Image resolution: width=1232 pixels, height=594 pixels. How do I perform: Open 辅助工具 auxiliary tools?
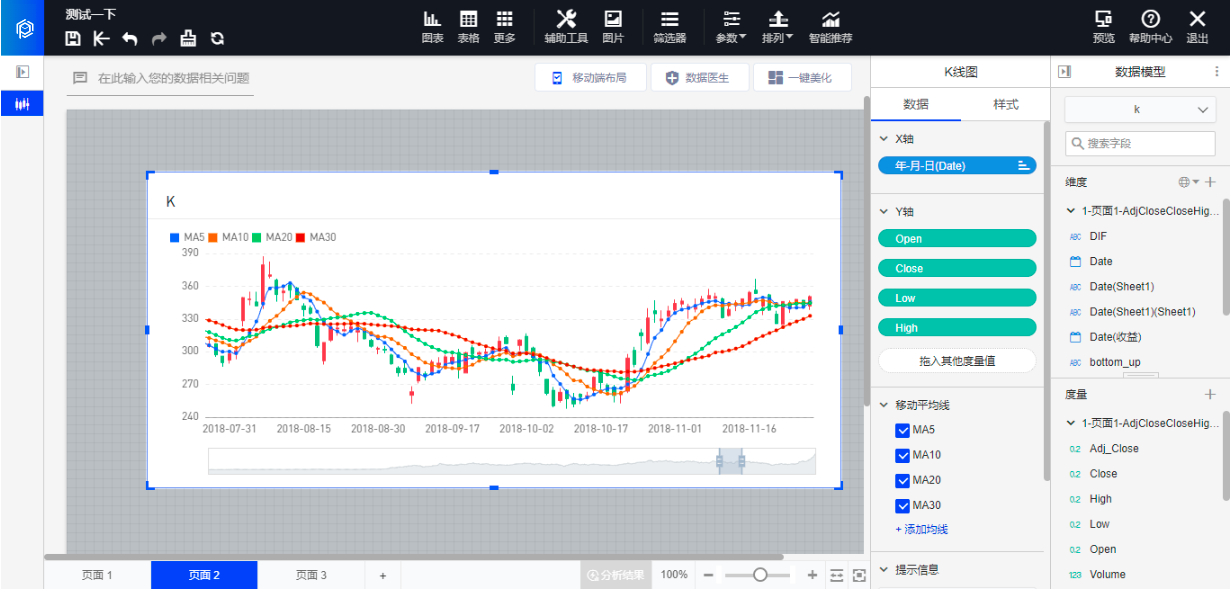(566, 27)
